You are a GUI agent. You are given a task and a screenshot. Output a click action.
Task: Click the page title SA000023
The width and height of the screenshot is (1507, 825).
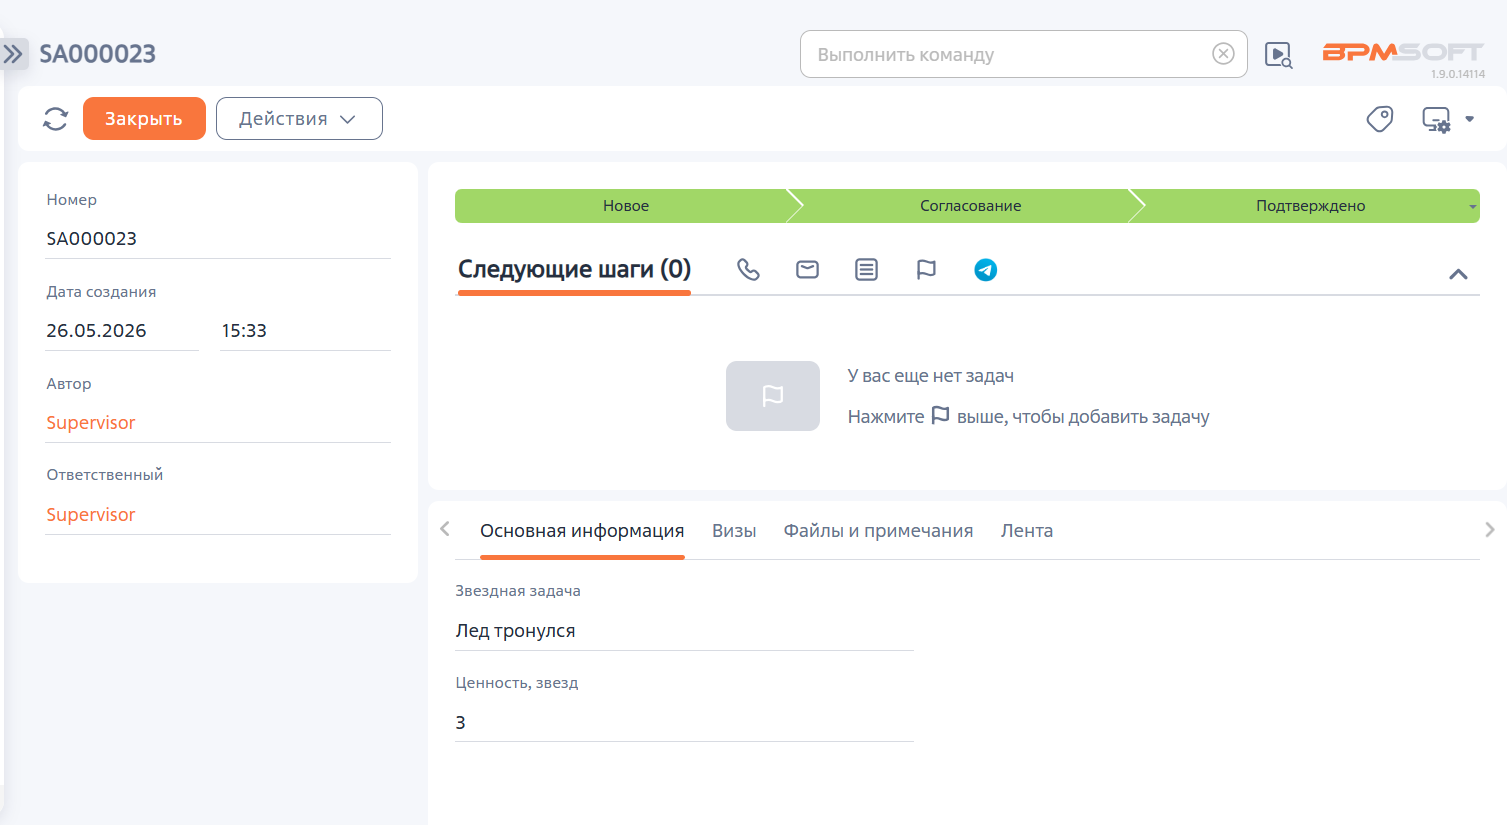click(98, 54)
